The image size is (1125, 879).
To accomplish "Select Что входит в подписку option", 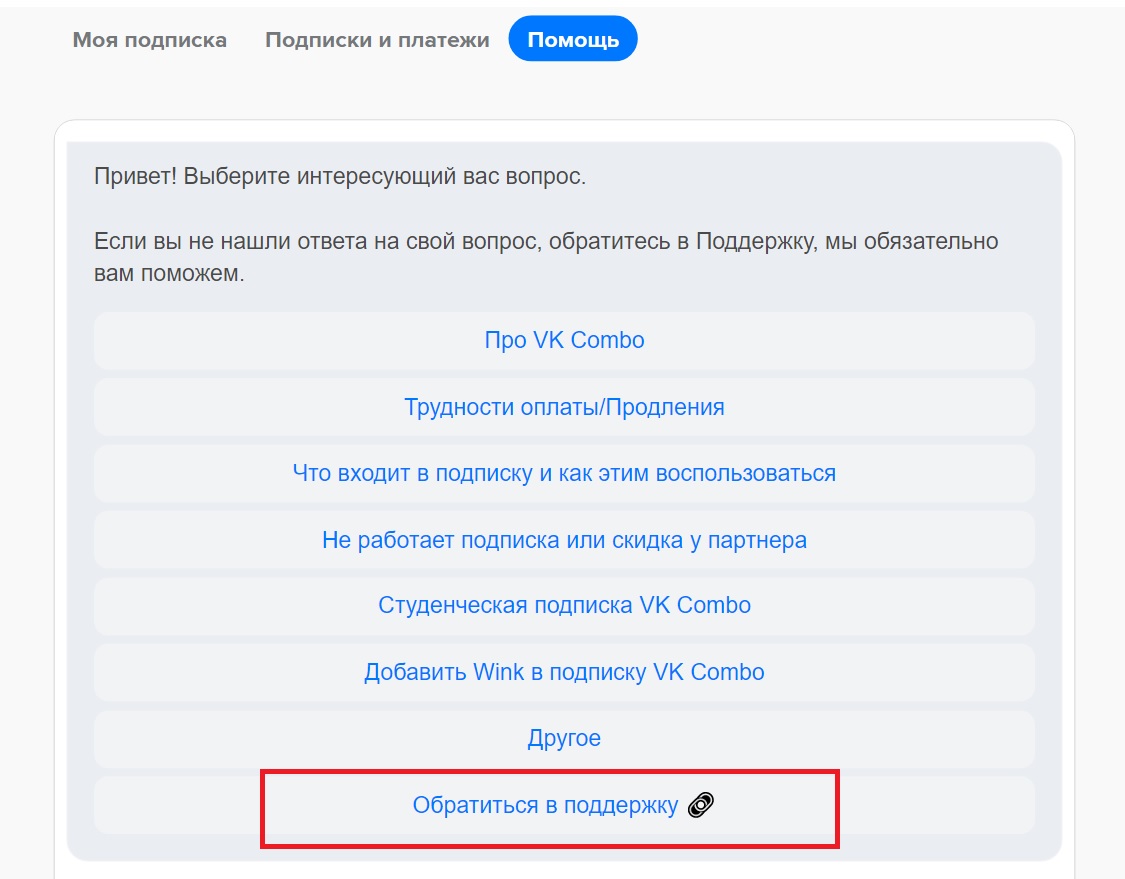I will click(564, 473).
